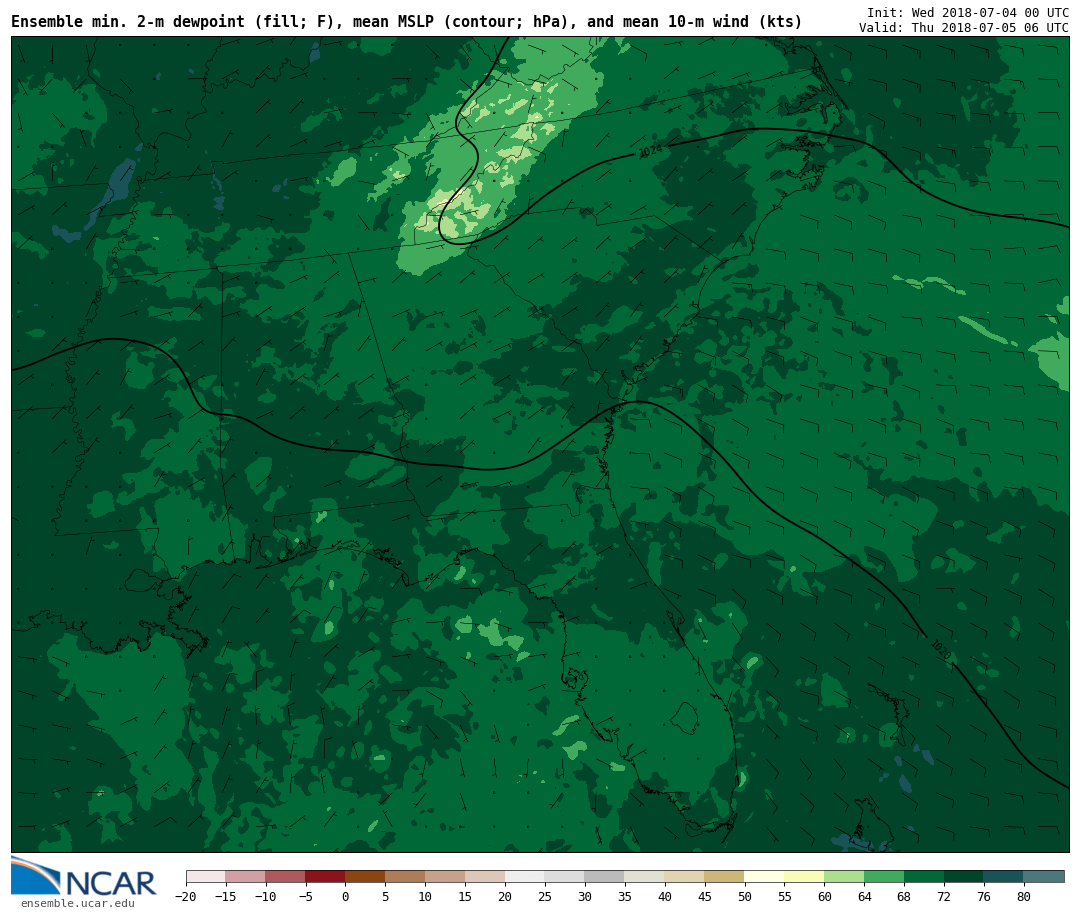Choose the pale yellow swatch between 50 and 55
The image size is (1080, 915).
764,877
